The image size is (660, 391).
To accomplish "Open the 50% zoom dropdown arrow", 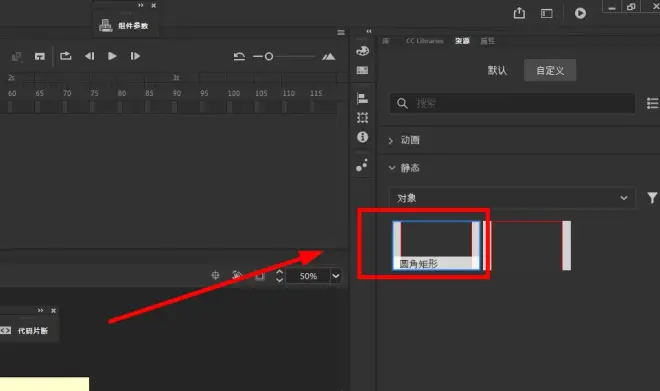I will click(336, 276).
